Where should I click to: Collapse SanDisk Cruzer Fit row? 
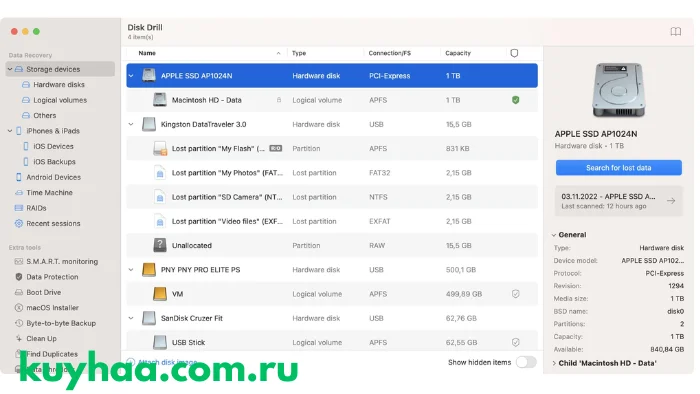click(131, 318)
